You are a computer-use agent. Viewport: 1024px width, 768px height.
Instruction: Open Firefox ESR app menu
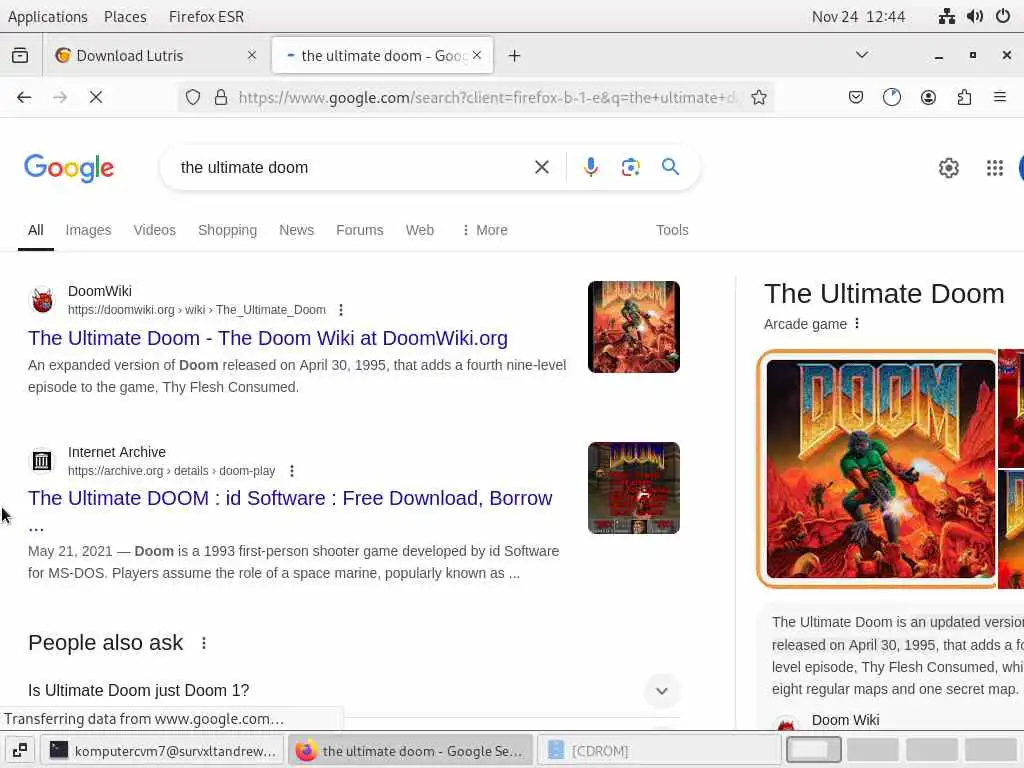tap(206, 16)
